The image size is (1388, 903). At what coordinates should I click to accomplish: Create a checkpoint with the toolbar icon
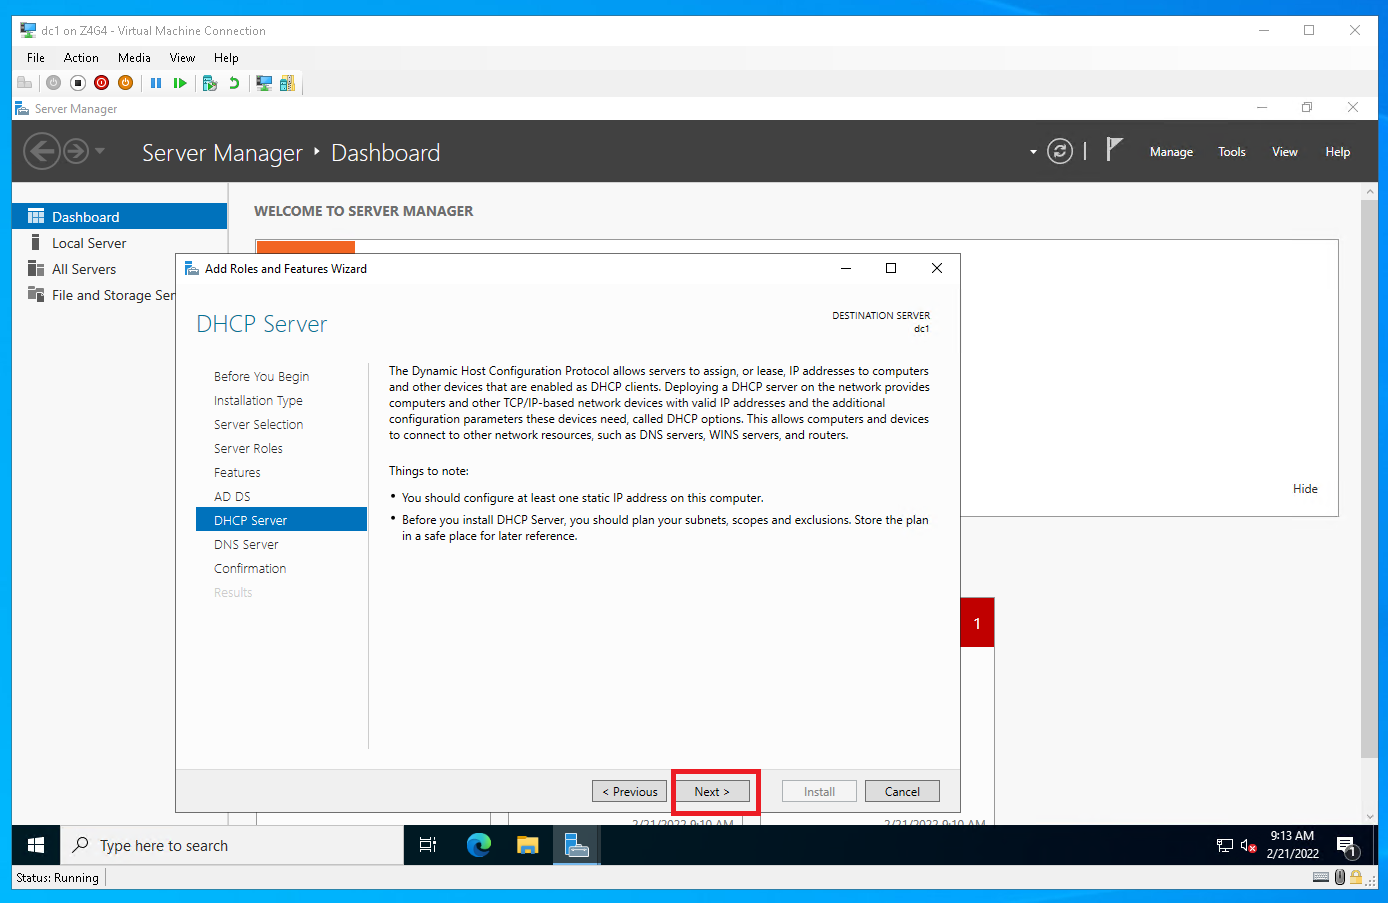point(210,83)
